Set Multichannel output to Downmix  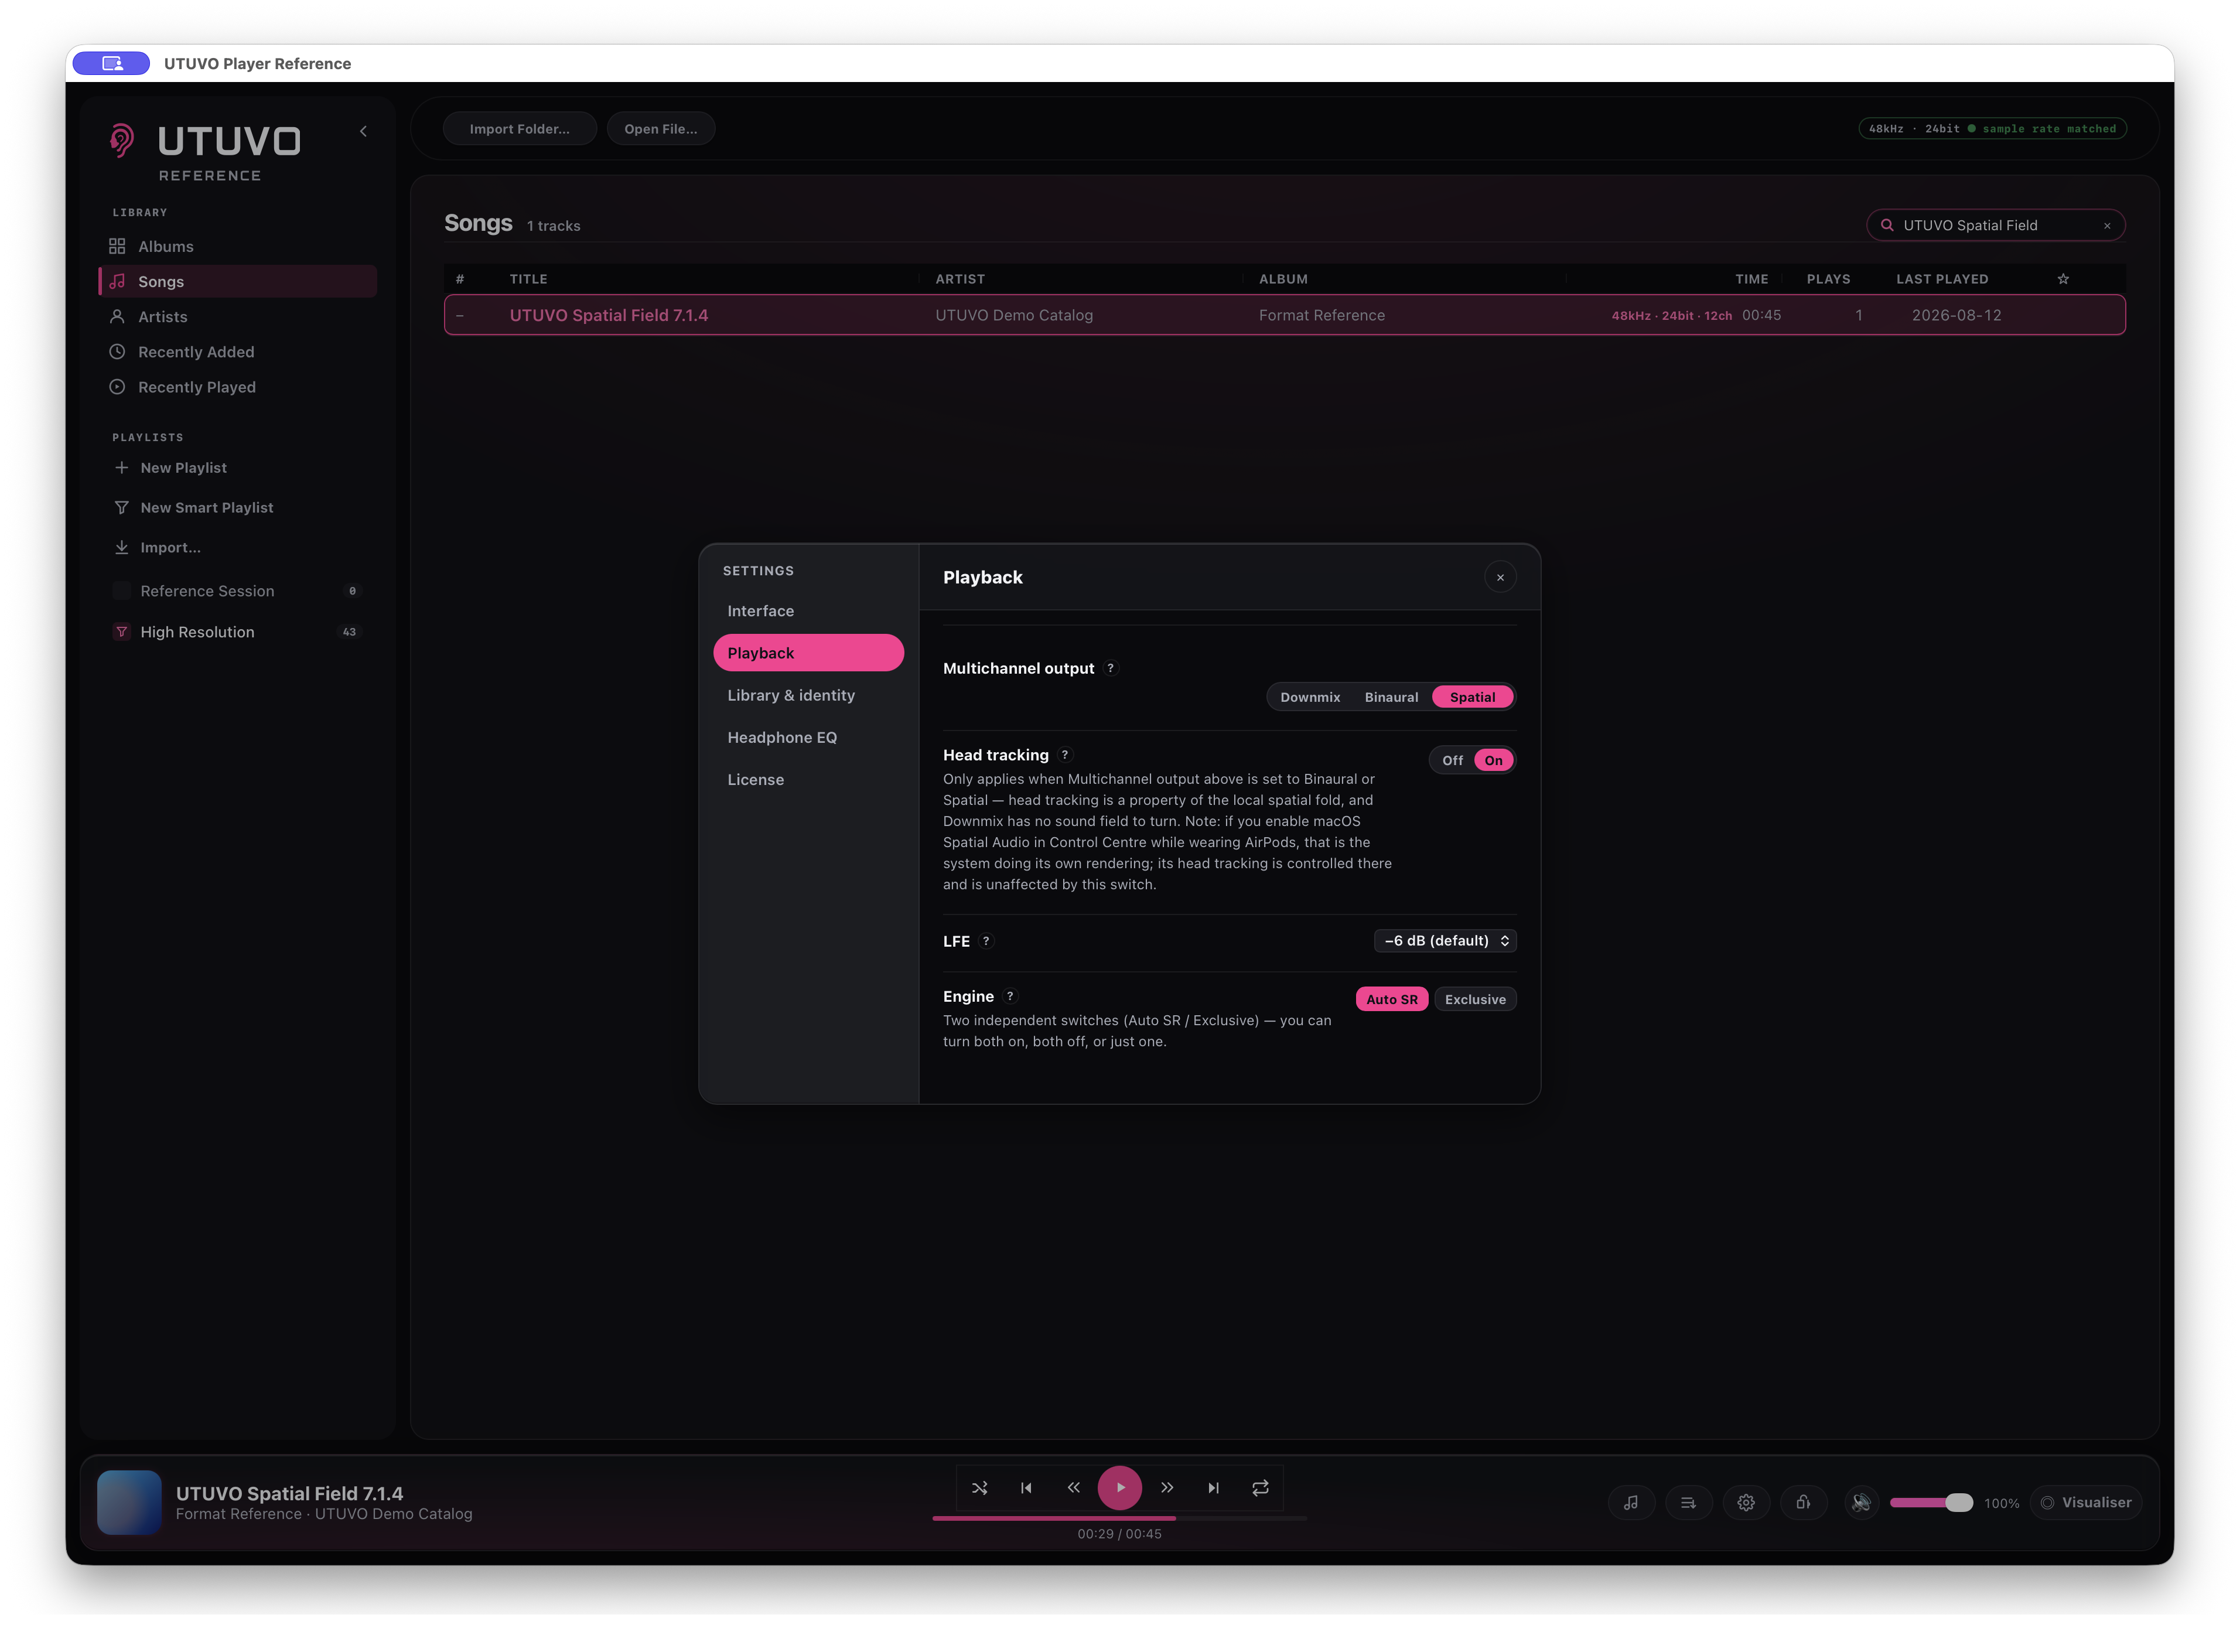pos(1310,697)
